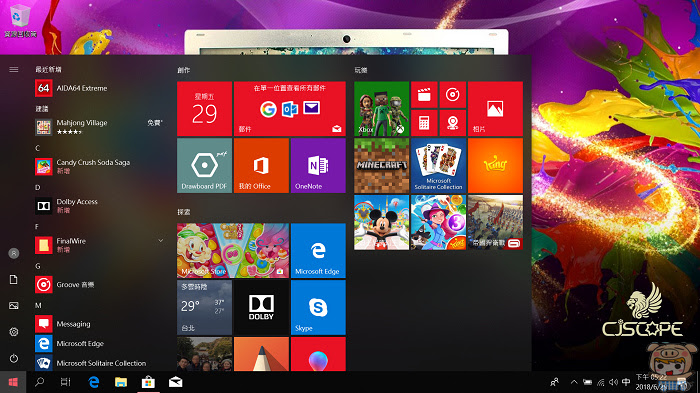Open Settings gear in Start sidebar
The height and width of the screenshot is (393, 700).
tap(14, 332)
